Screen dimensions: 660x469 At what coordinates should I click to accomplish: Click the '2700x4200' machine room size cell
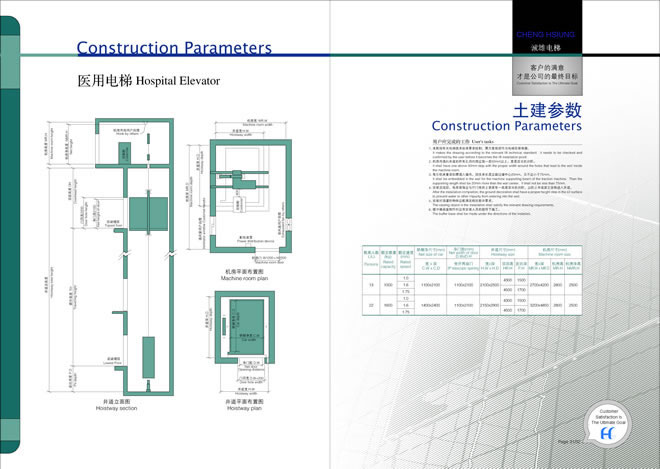539,285
